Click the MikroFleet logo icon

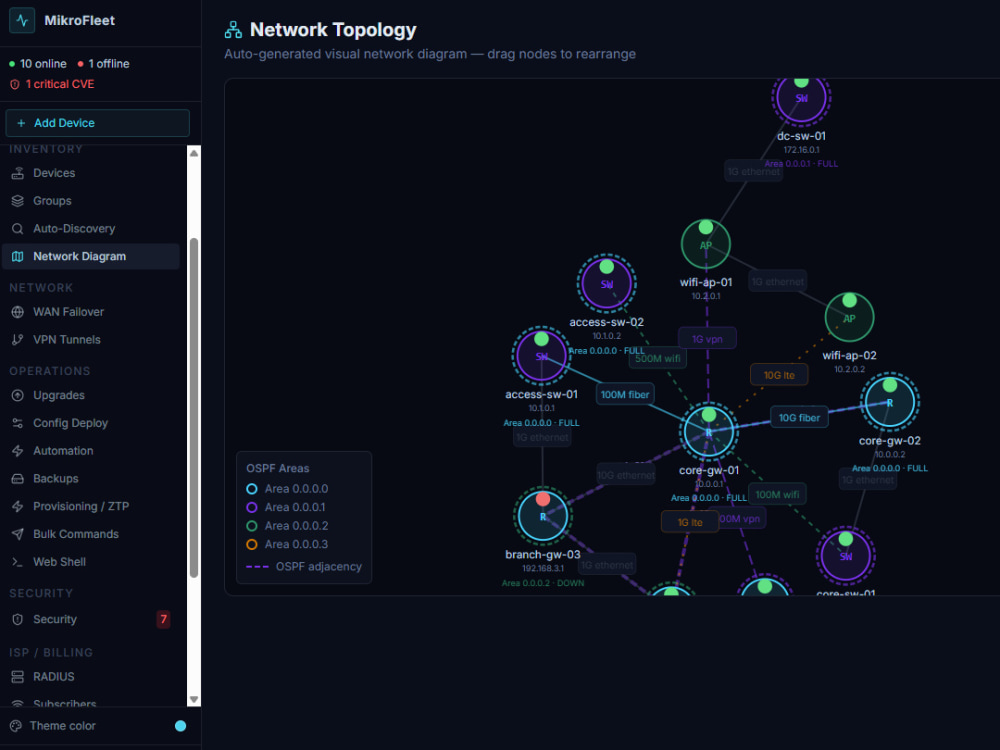click(22, 20)
